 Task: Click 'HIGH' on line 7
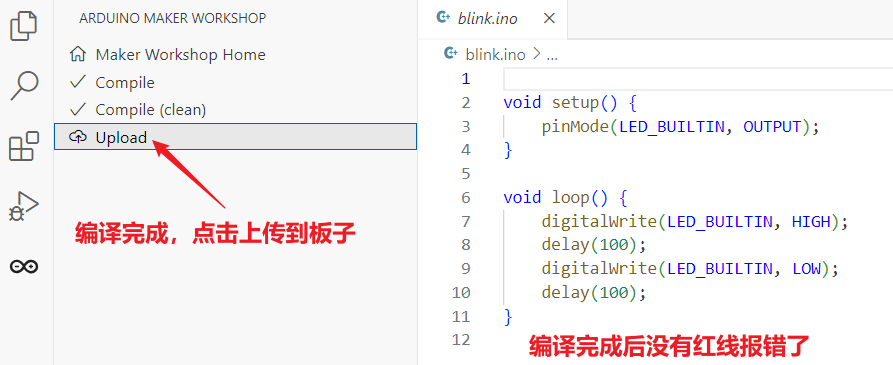[x=811, y=222]
